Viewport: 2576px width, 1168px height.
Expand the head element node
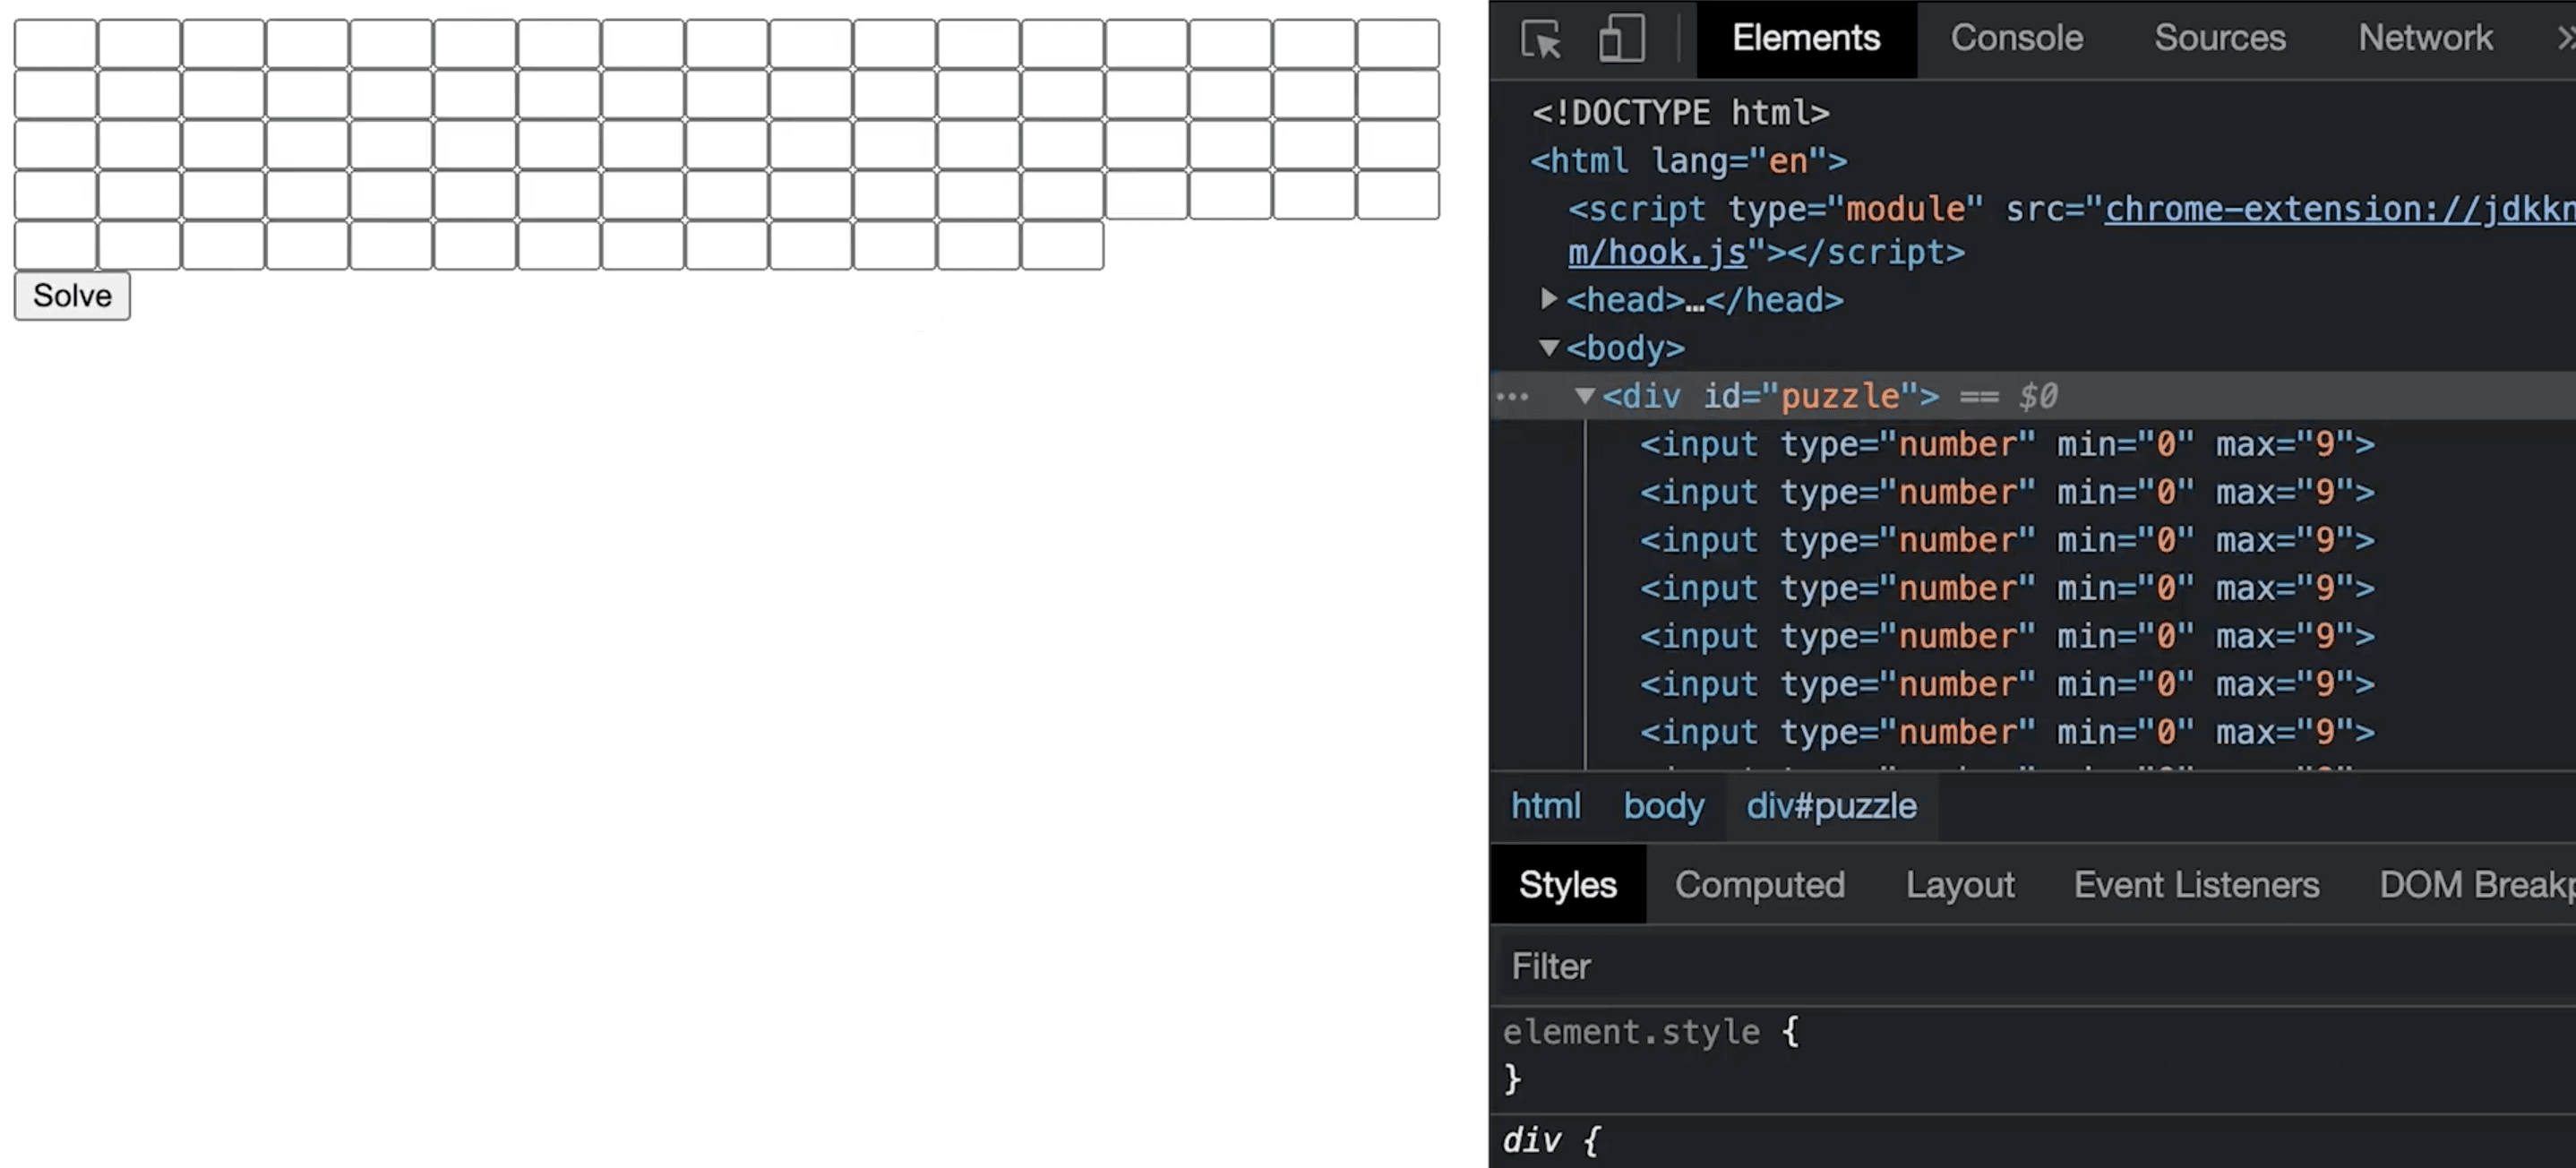(1548, 298)
